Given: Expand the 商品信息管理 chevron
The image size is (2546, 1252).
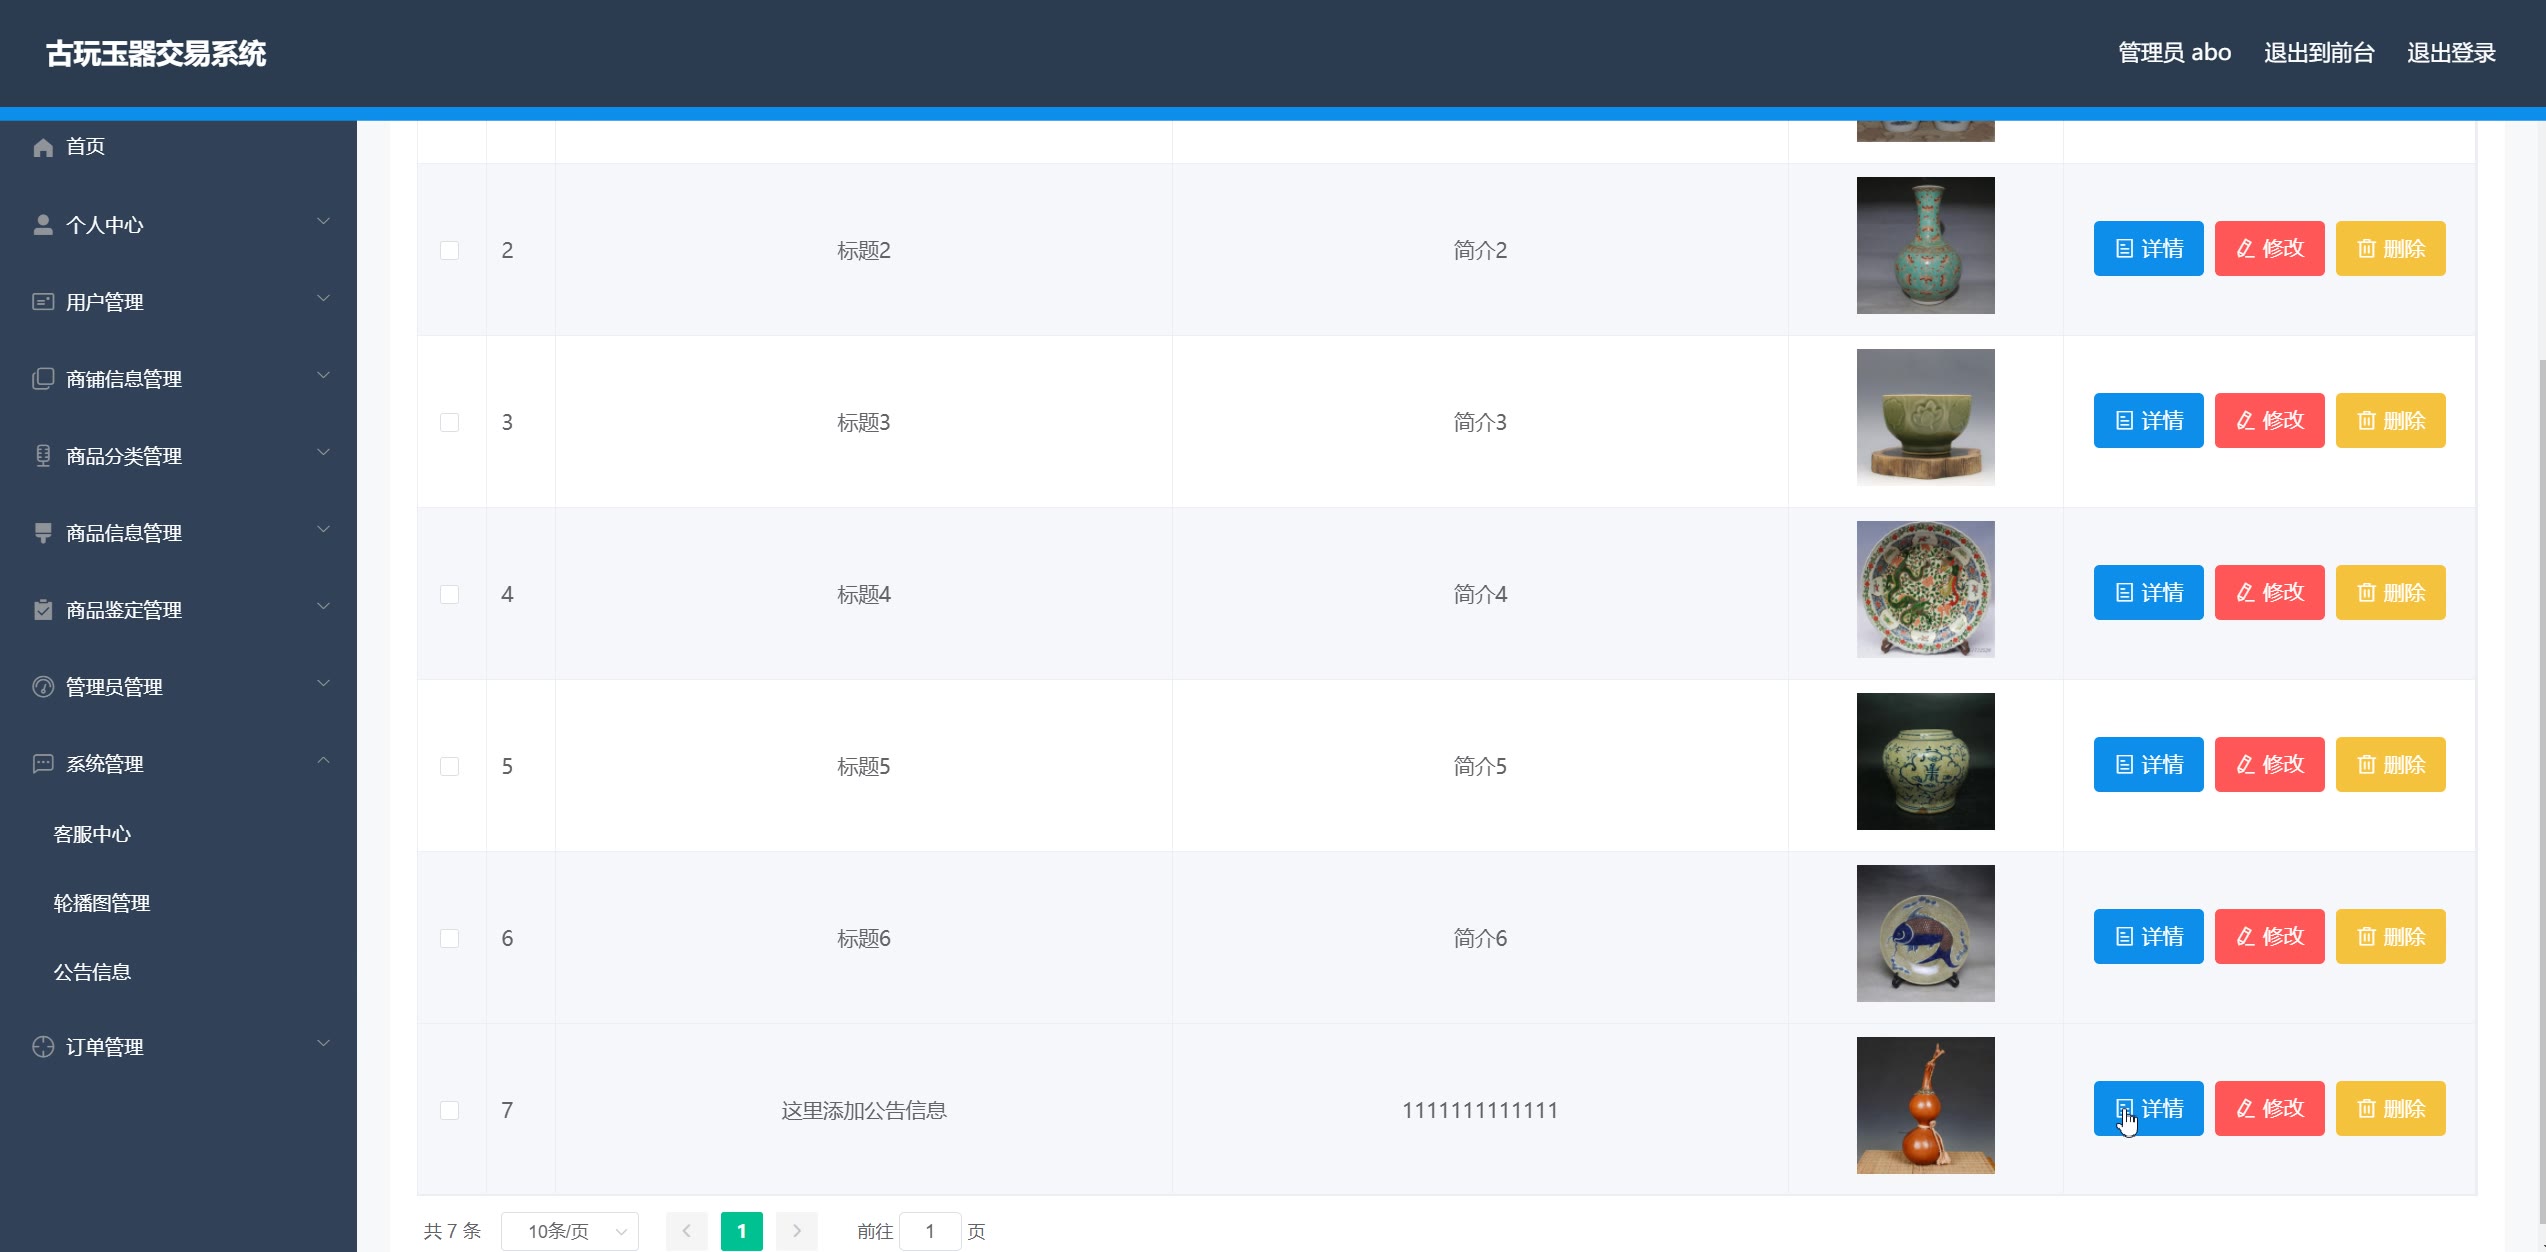Looking at the screenshot, I should [x=323, y=529].
